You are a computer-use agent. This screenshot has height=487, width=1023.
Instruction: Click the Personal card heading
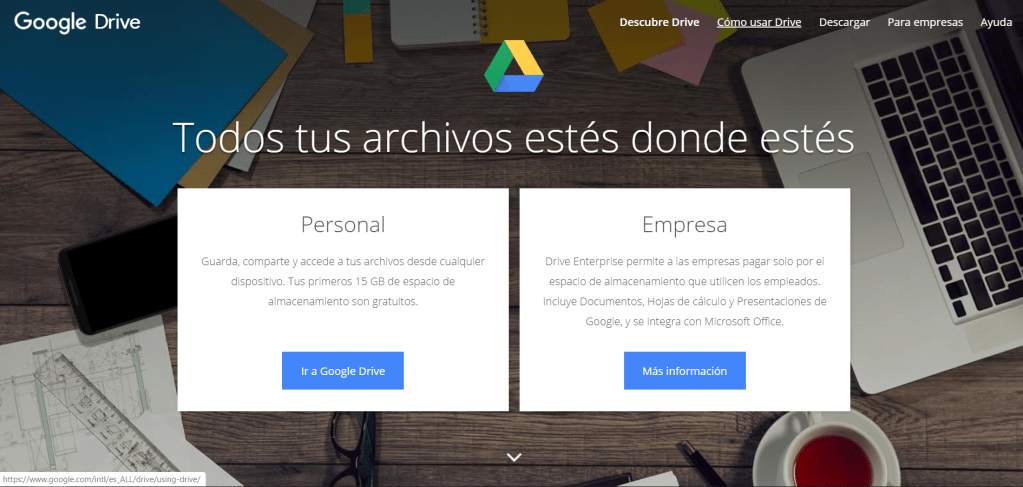click(x=343, y=225)
